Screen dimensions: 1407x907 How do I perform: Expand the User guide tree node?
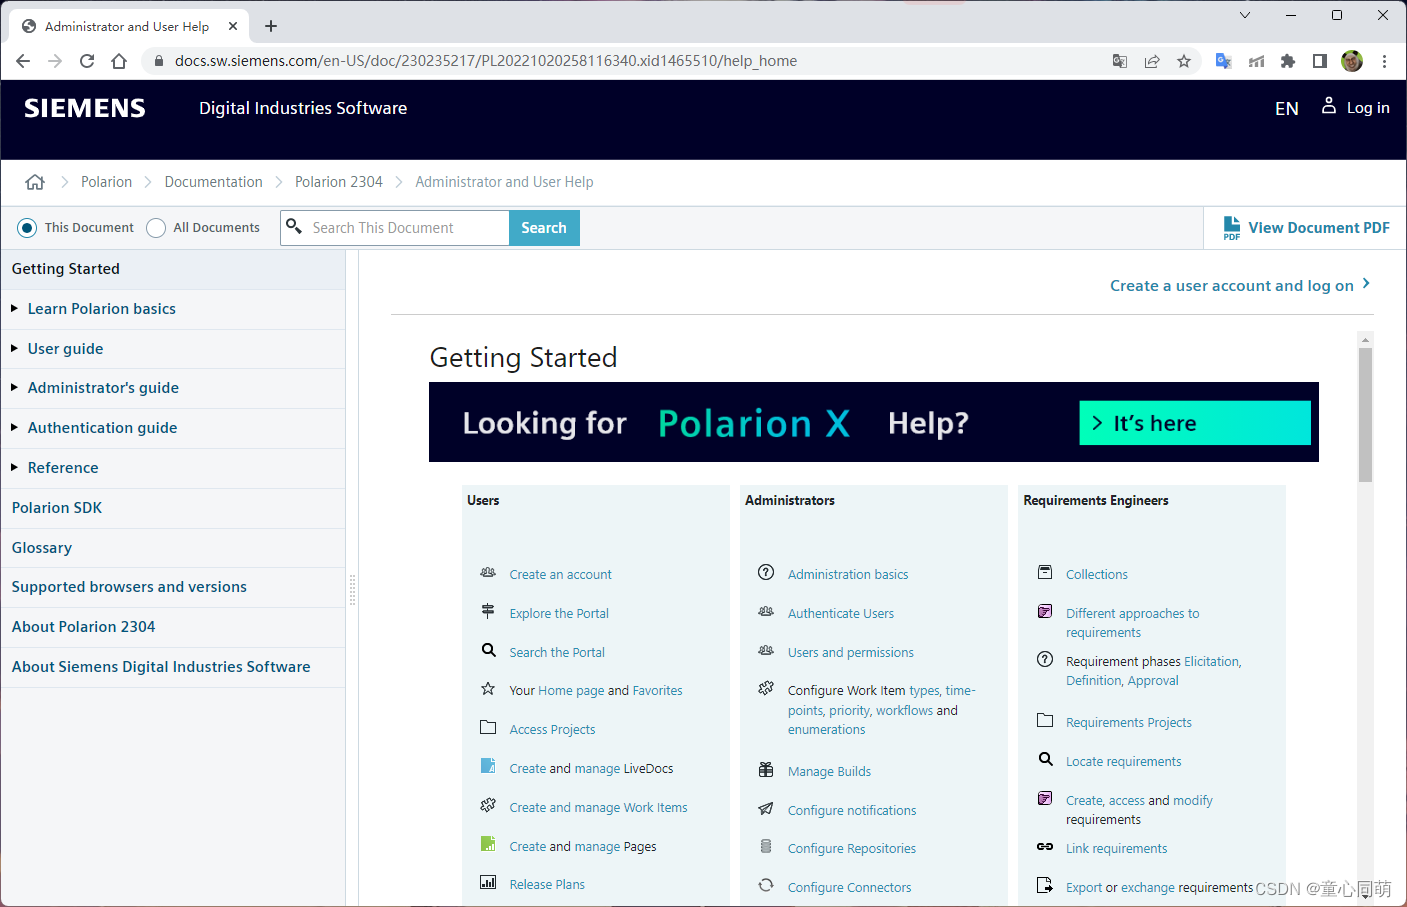point(14,348)
